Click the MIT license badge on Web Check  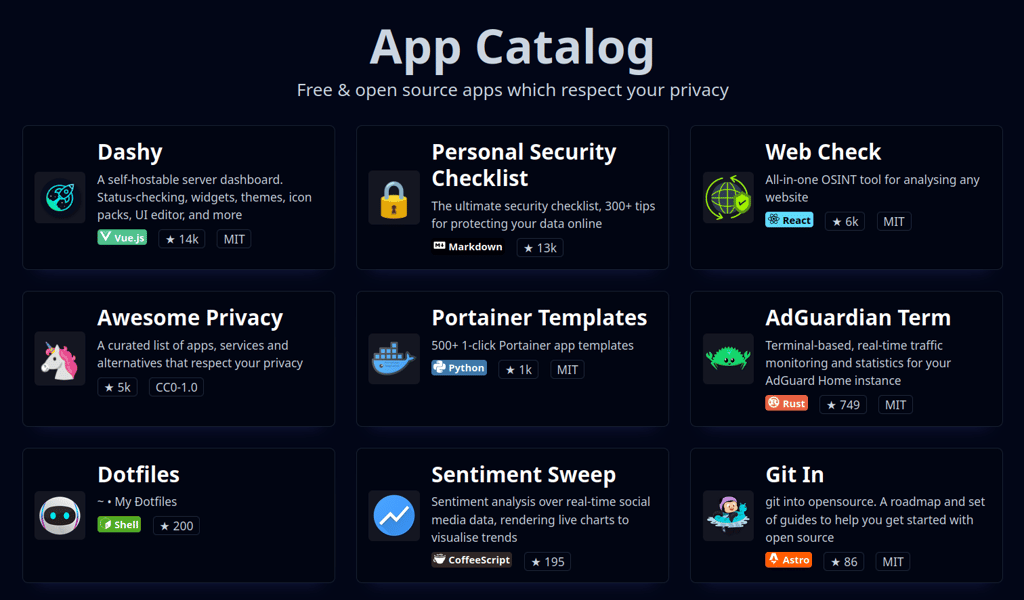click(893, 220)
